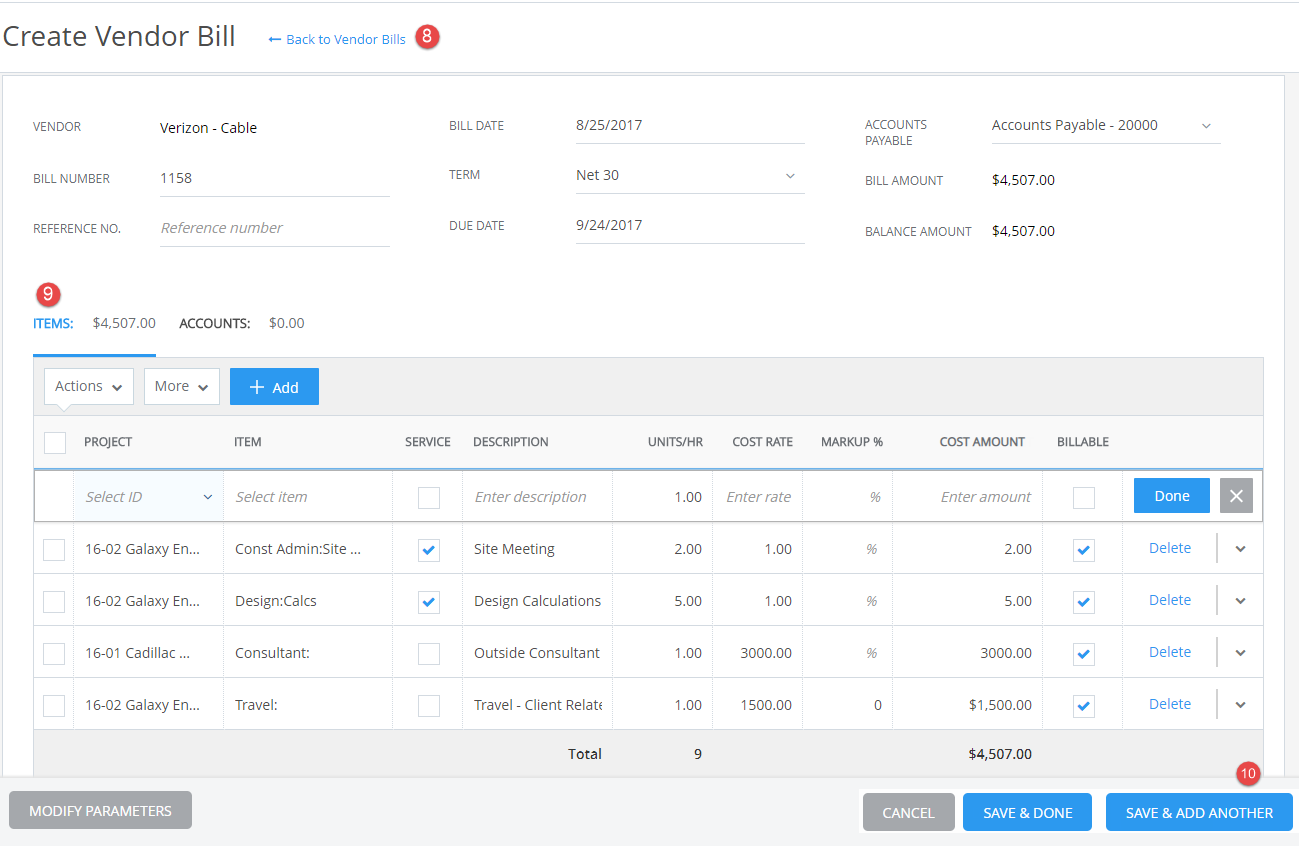
Task: Click the Bill Number field
Action: [x=275, y=179]
